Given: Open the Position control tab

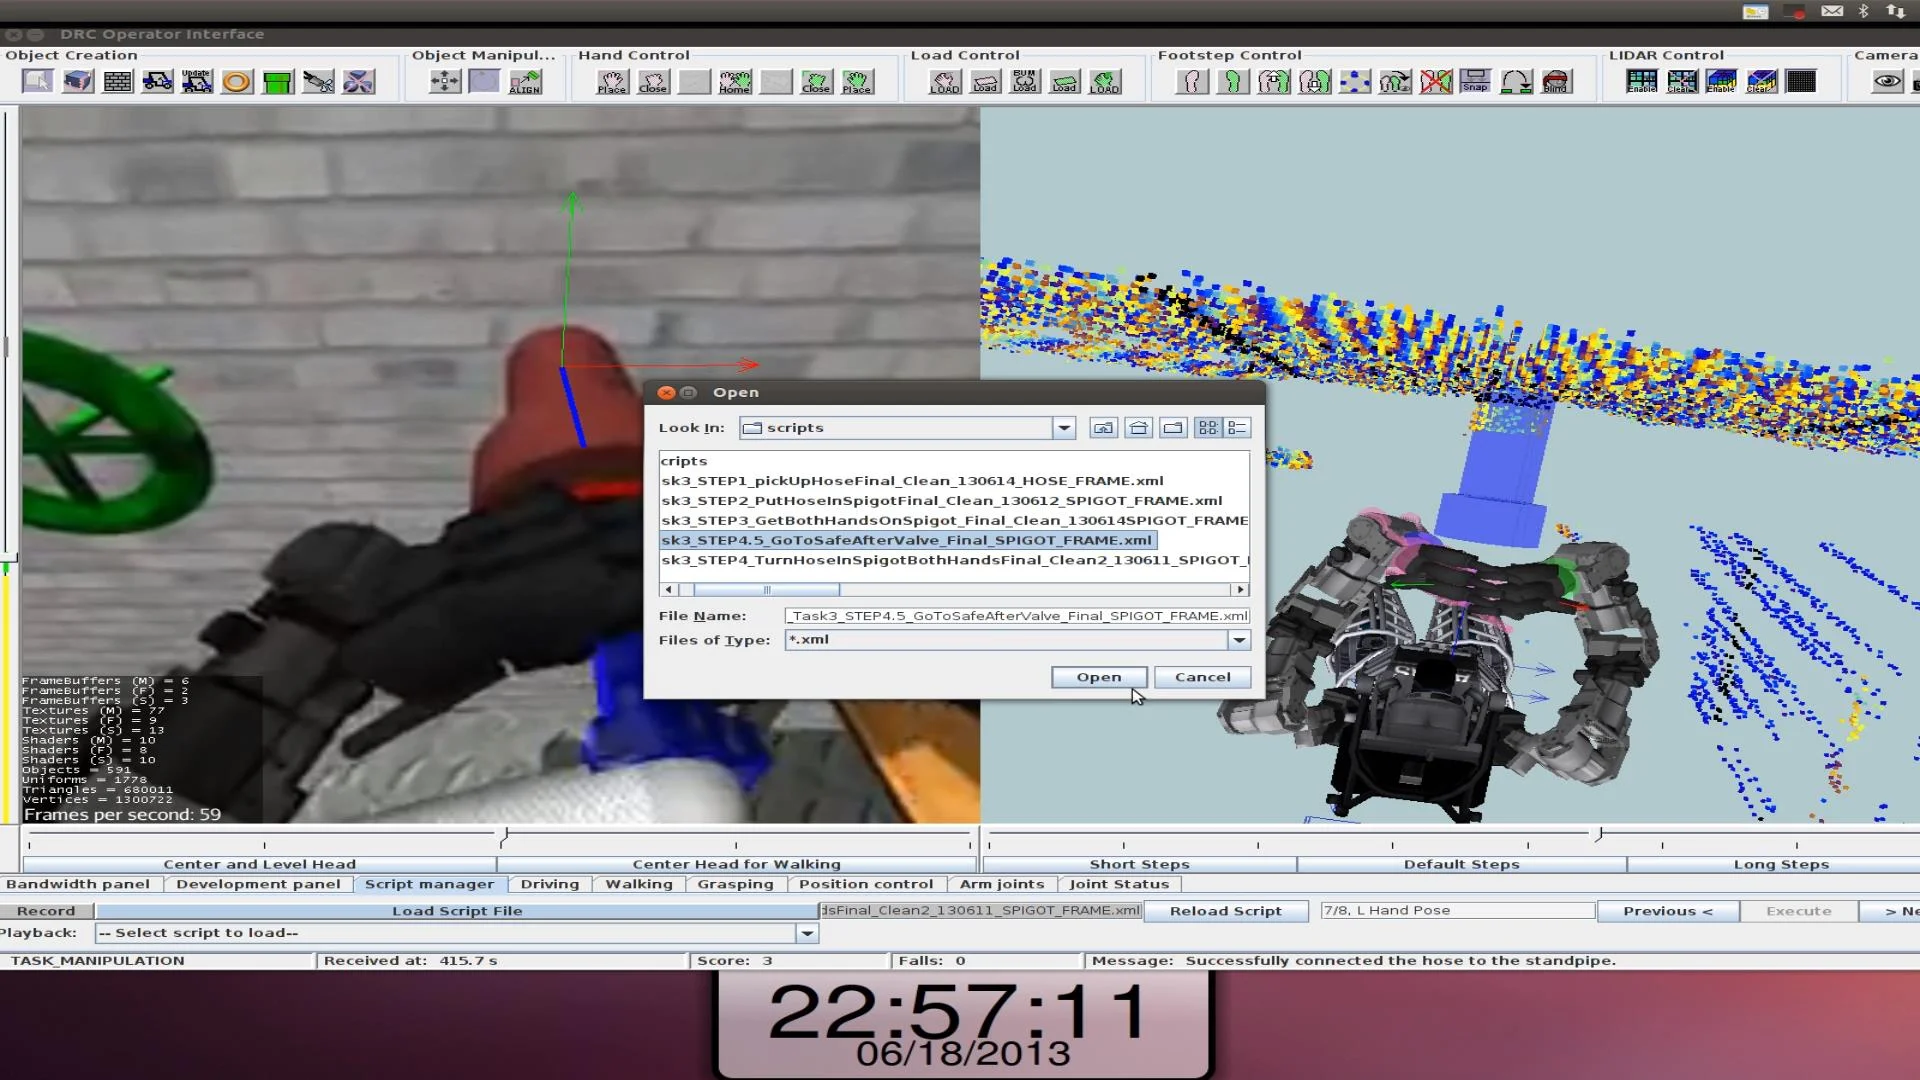Looking at the screenshot, I should point(866,884).
